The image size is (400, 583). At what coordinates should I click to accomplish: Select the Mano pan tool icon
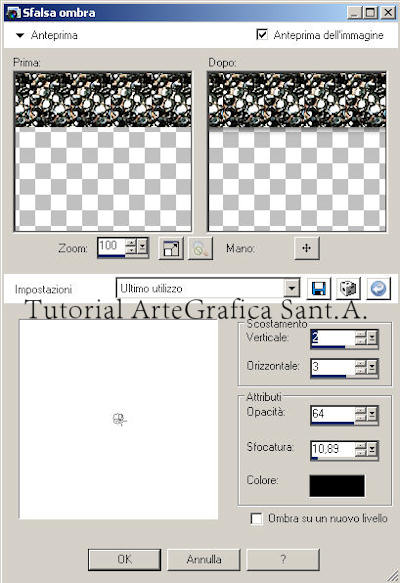[307, 248]
